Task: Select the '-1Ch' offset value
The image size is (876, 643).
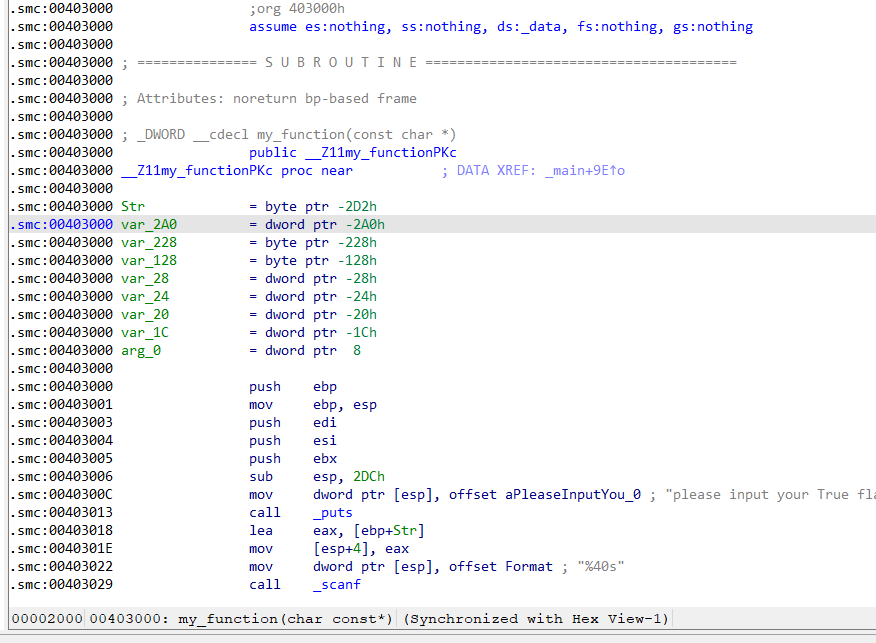Action: pos(361,332)
